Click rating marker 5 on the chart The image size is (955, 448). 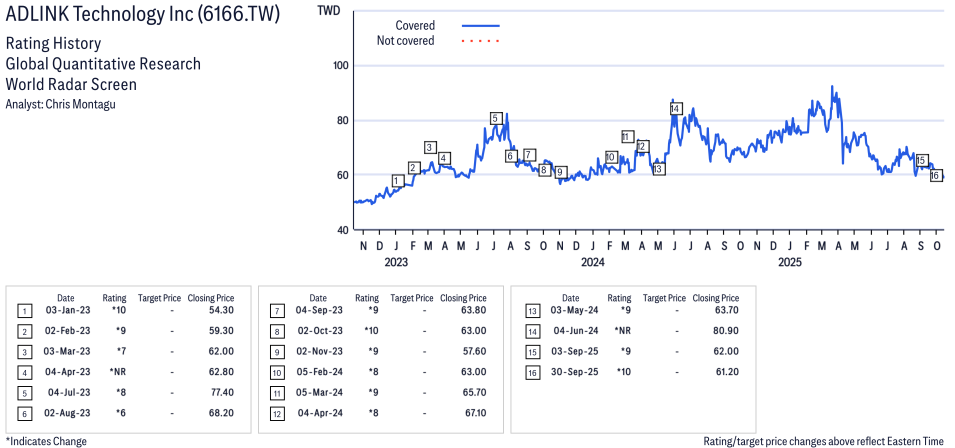pyautogui.click(x=495, y=119)
